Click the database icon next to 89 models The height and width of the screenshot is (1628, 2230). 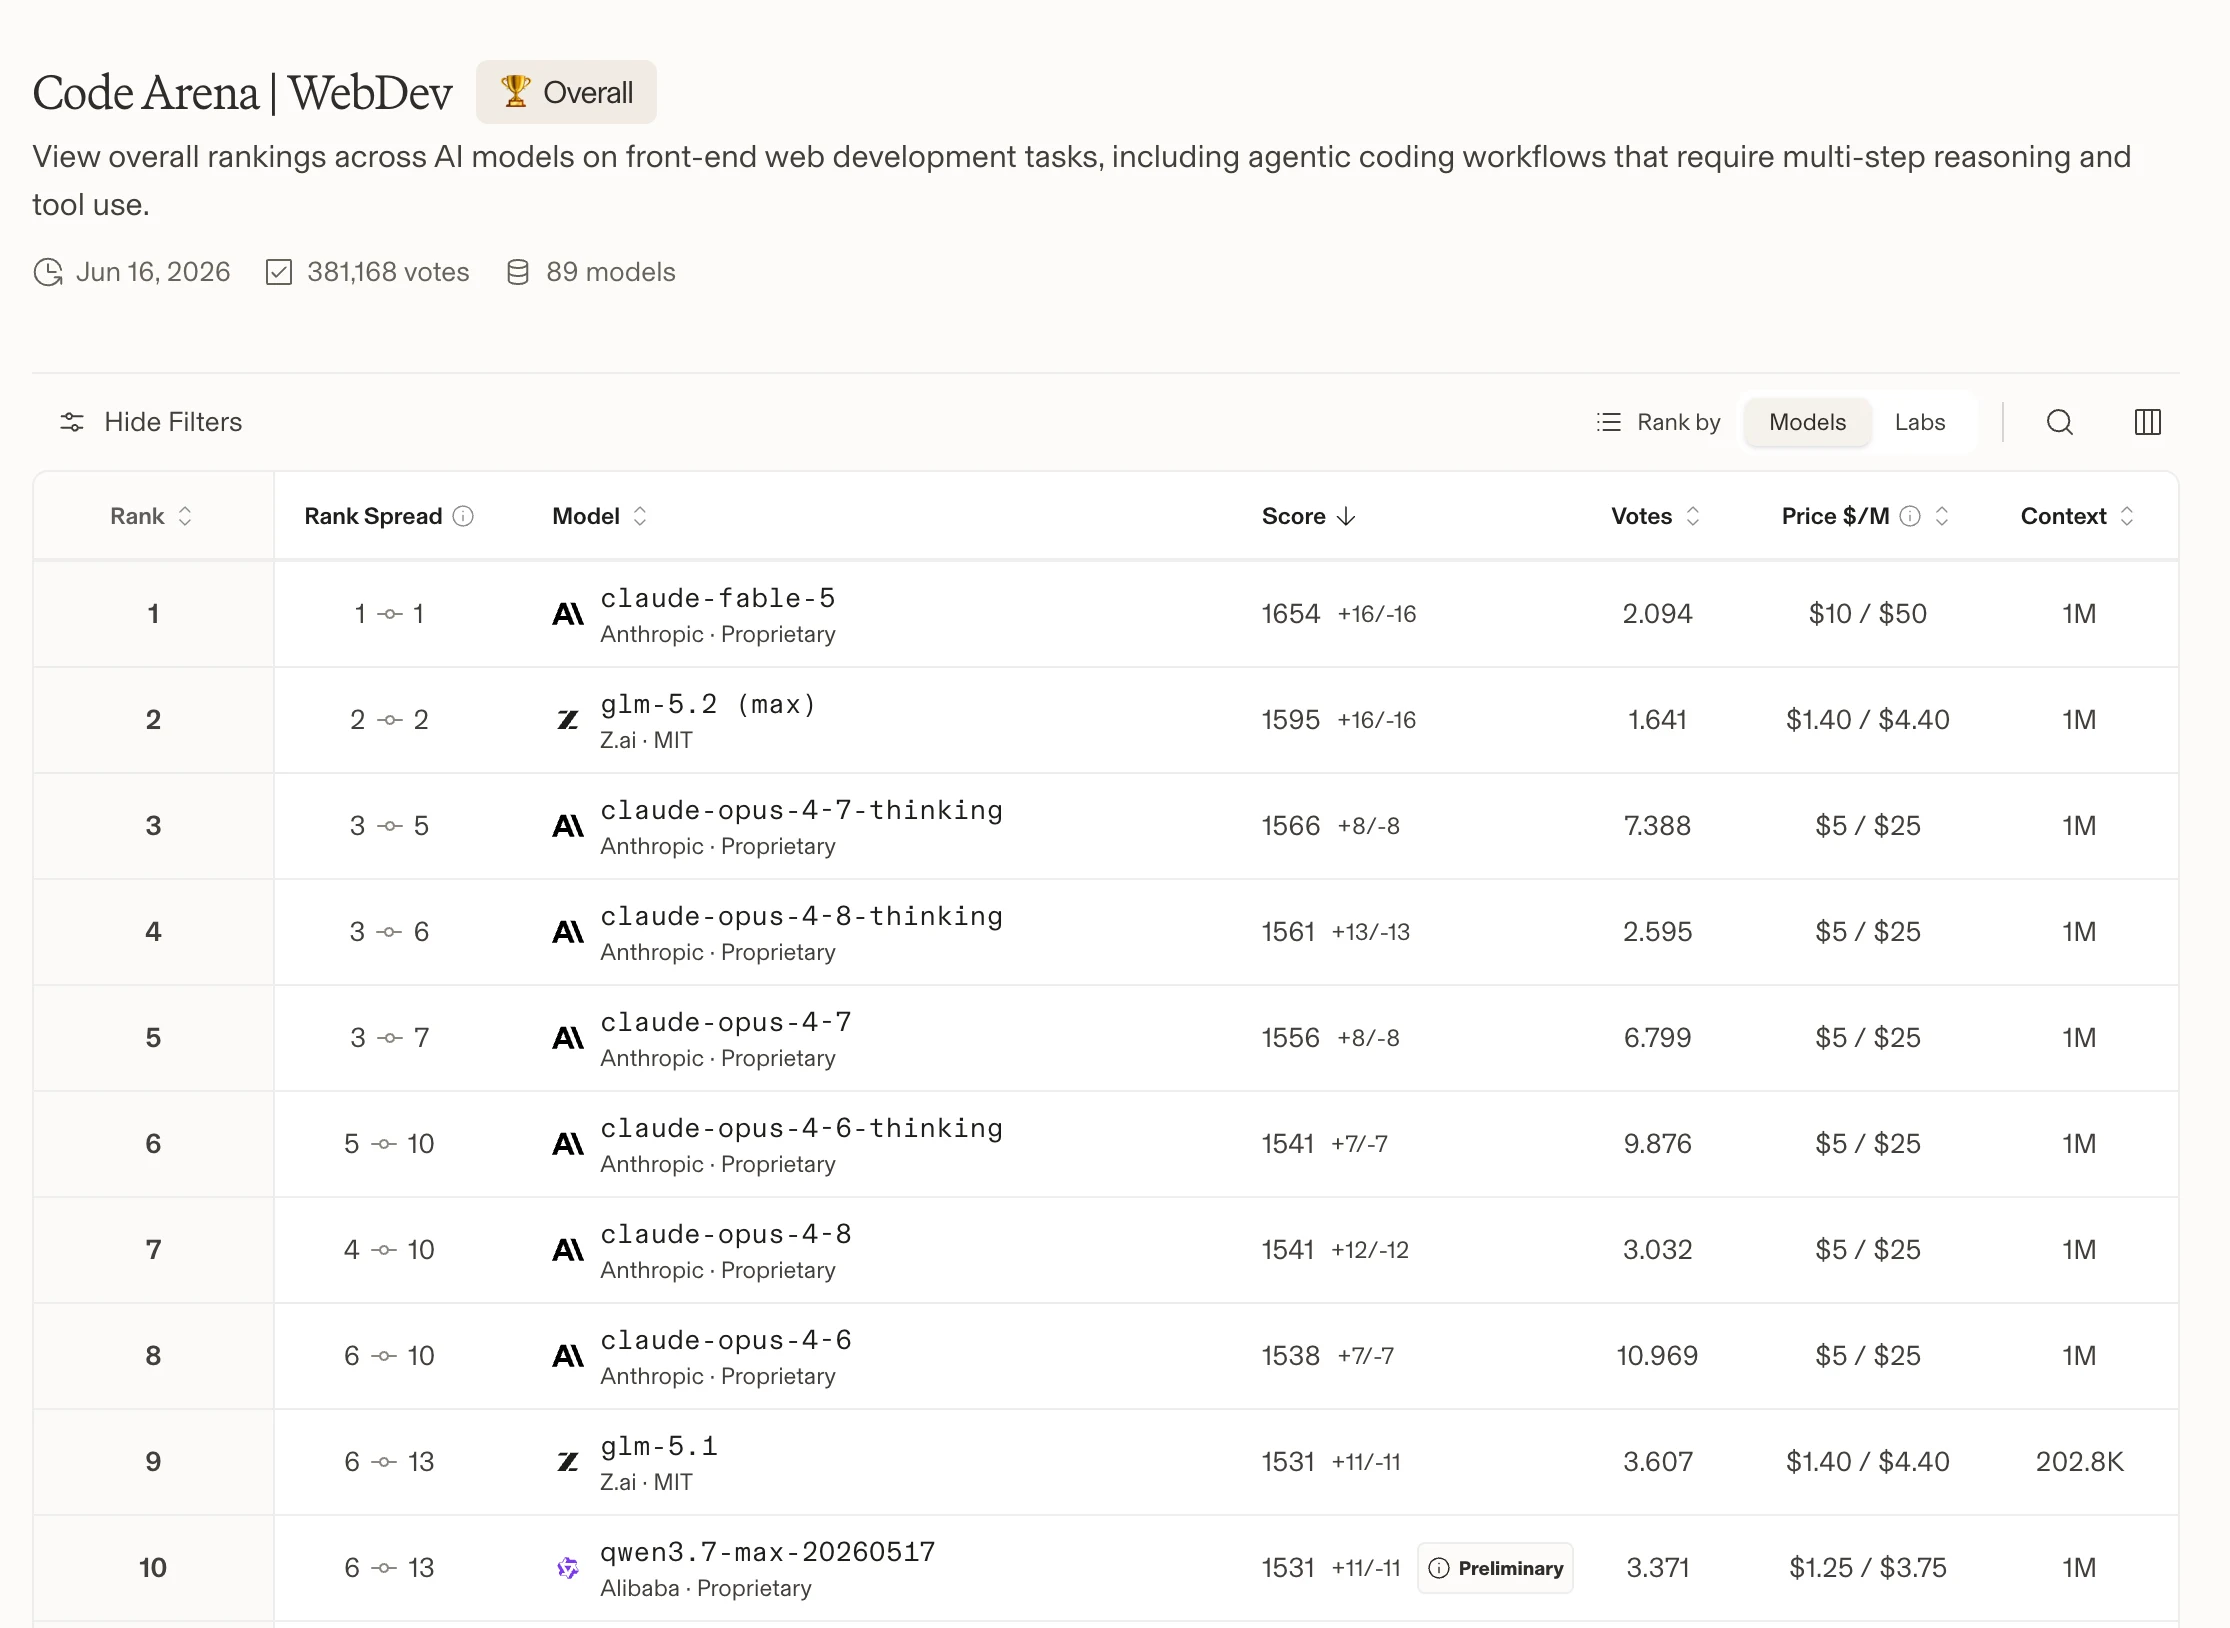click(x=517, y=272)
